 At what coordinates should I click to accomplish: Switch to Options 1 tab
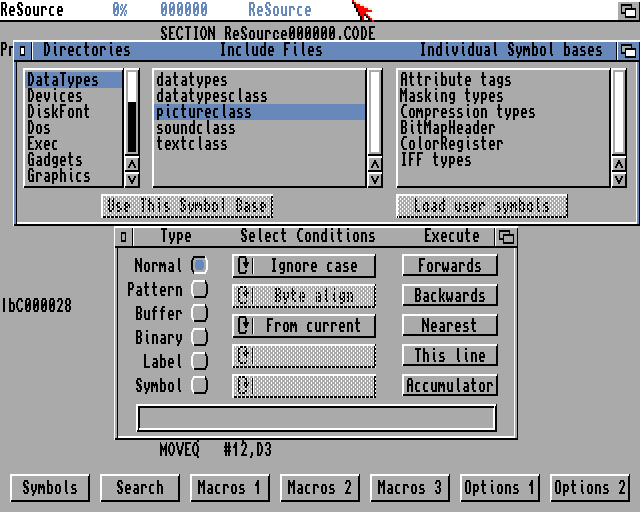click(500, 488)
